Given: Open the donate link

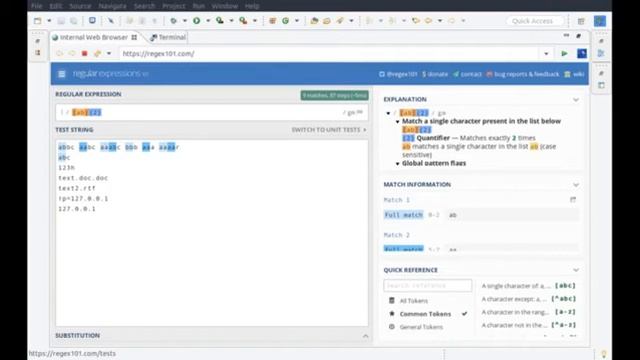Looking at the screenshot, I should coord(435,74).
